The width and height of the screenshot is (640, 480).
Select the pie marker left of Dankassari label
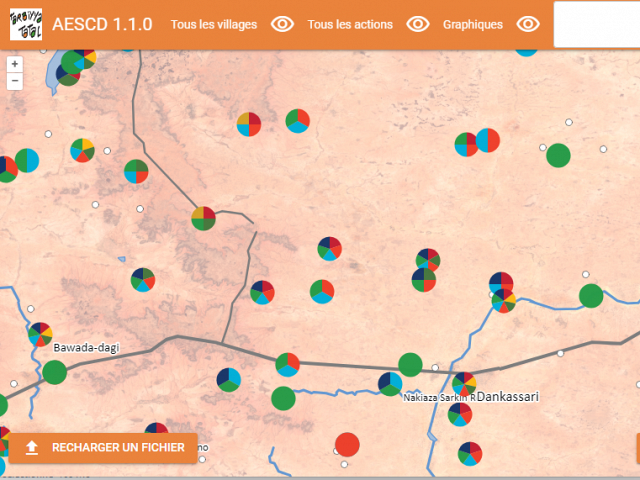click(464, 384)
